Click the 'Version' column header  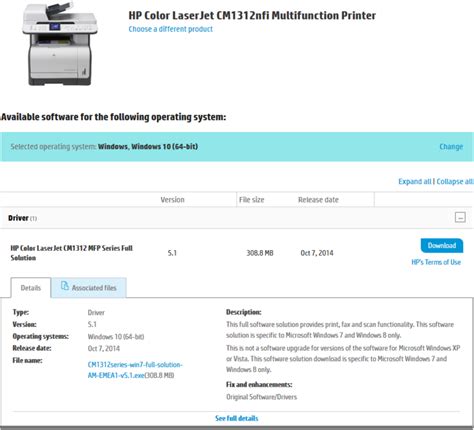pyautogui.click(x=172, y=200)
